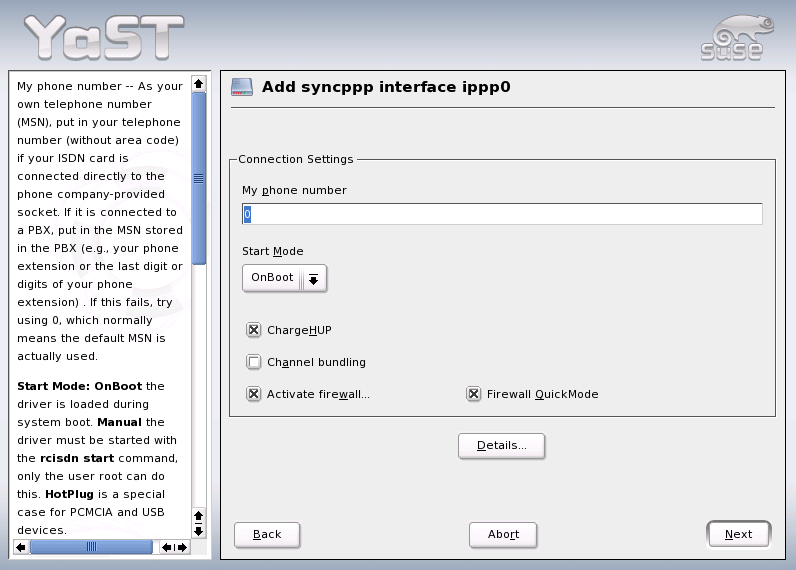The height and width of the screenshot is (570, 796).
Task: Click the "Add syncppp interface ippp0" heading
Action: pos(386,87)
